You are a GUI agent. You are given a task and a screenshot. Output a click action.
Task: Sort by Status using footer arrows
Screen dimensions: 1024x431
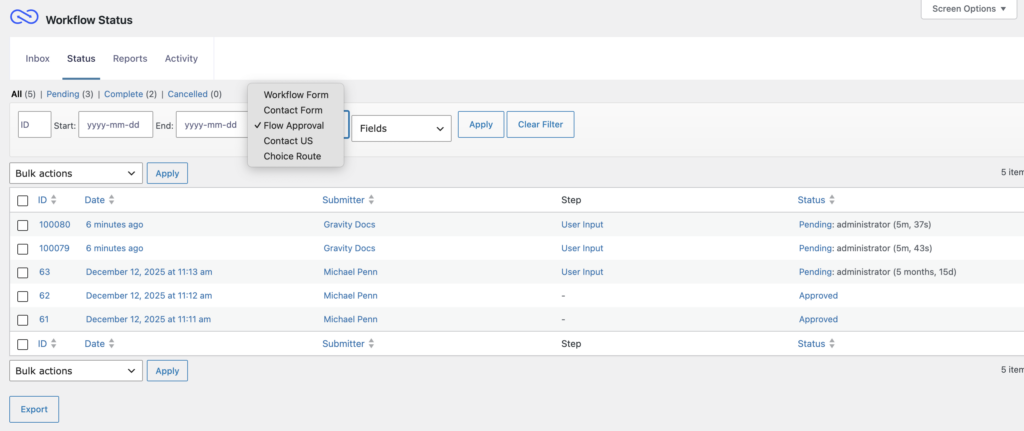(x=832, y=343)
